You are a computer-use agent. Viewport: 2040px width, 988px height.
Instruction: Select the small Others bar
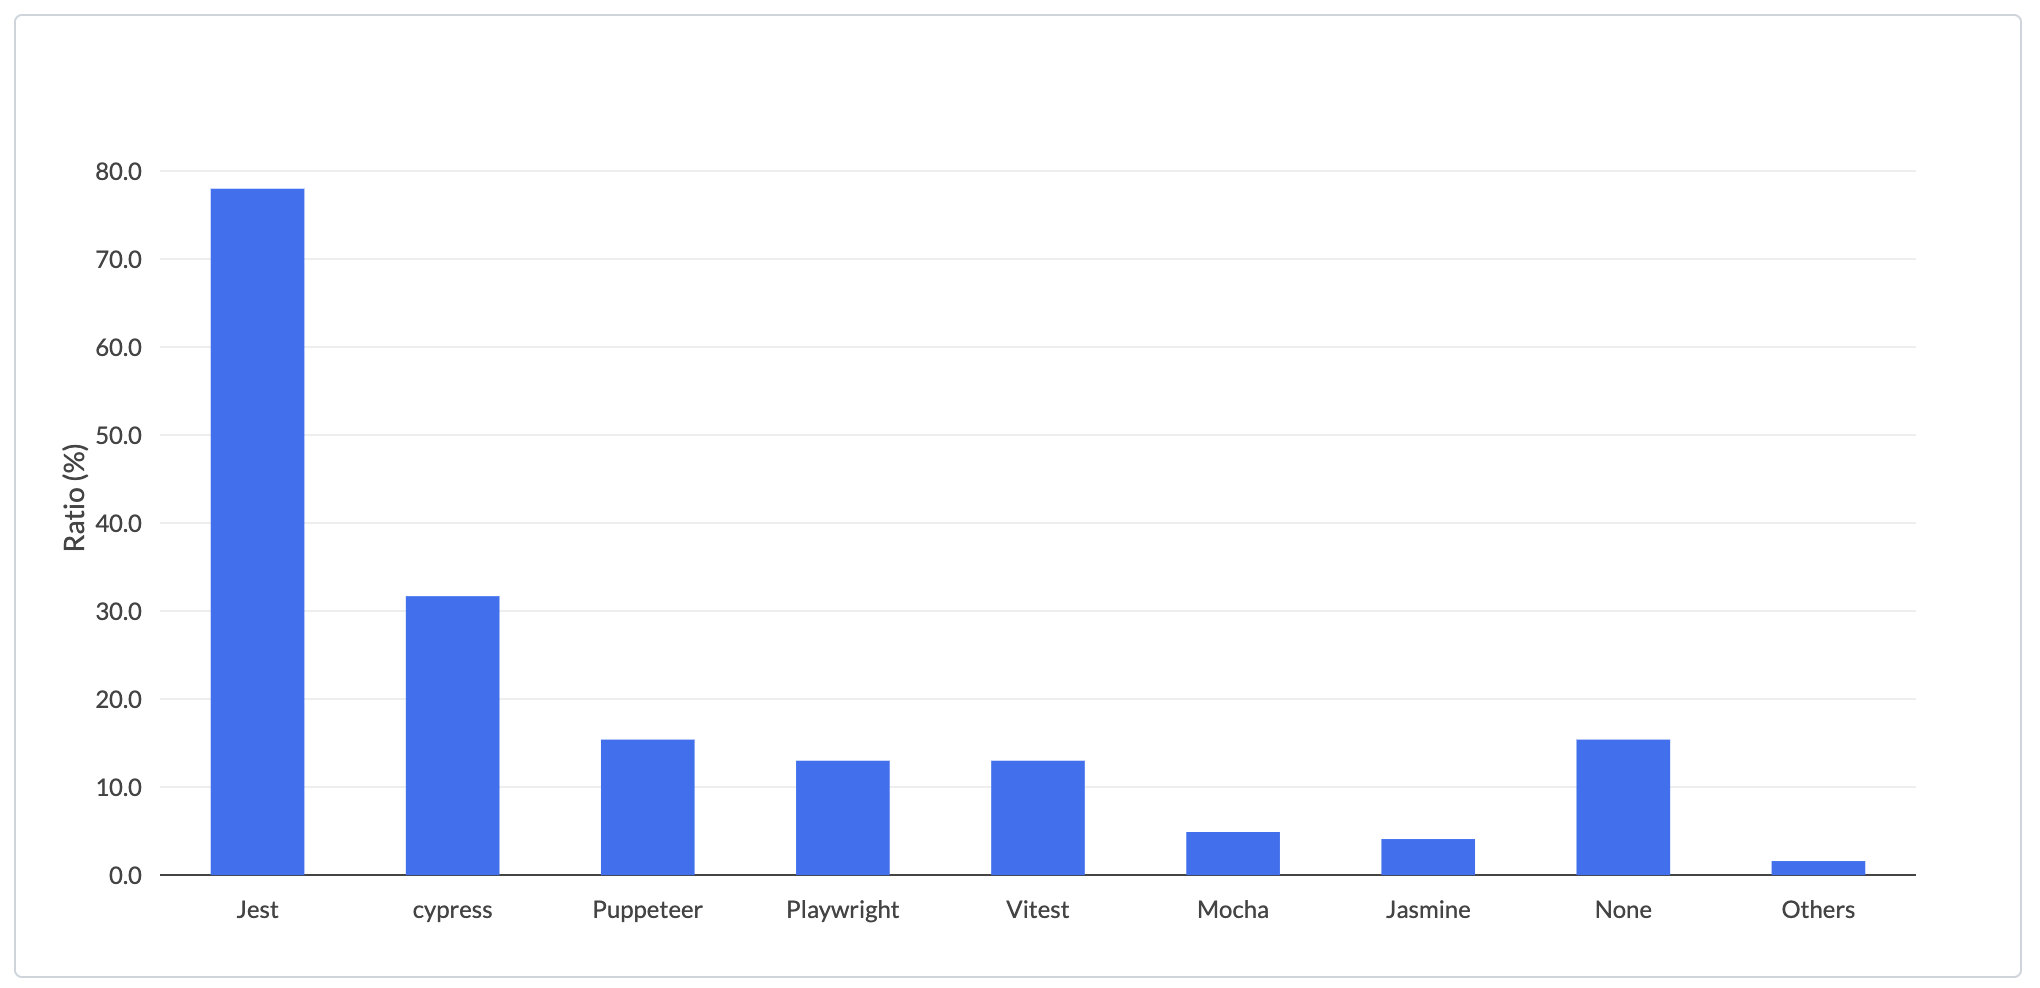tap(1817, 868)
